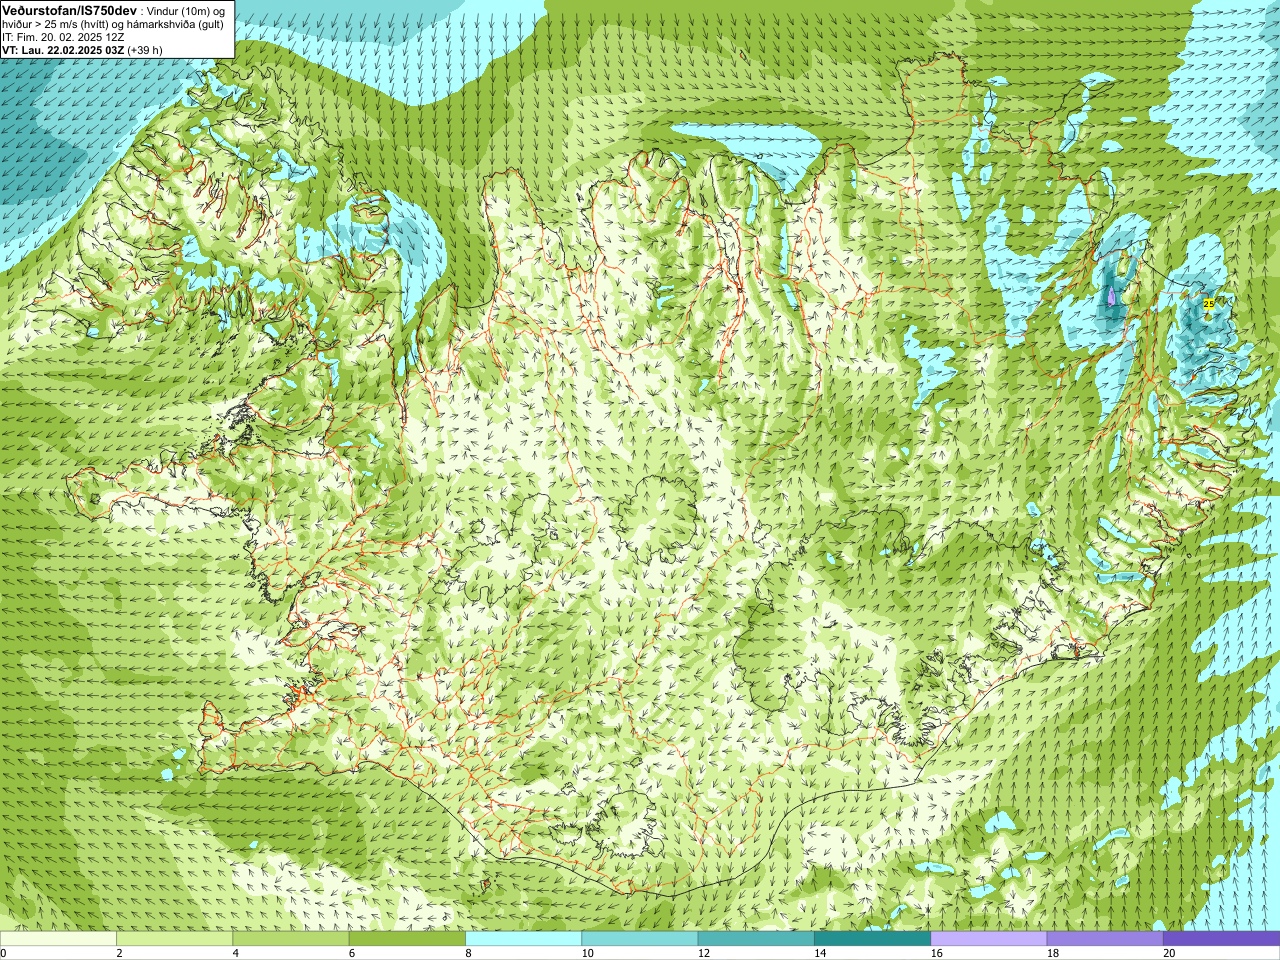This screenshot has height=960, width=1280.
Task: Select the 'Vindur (10m) og' text in the info box
Action: click(186, 11)
